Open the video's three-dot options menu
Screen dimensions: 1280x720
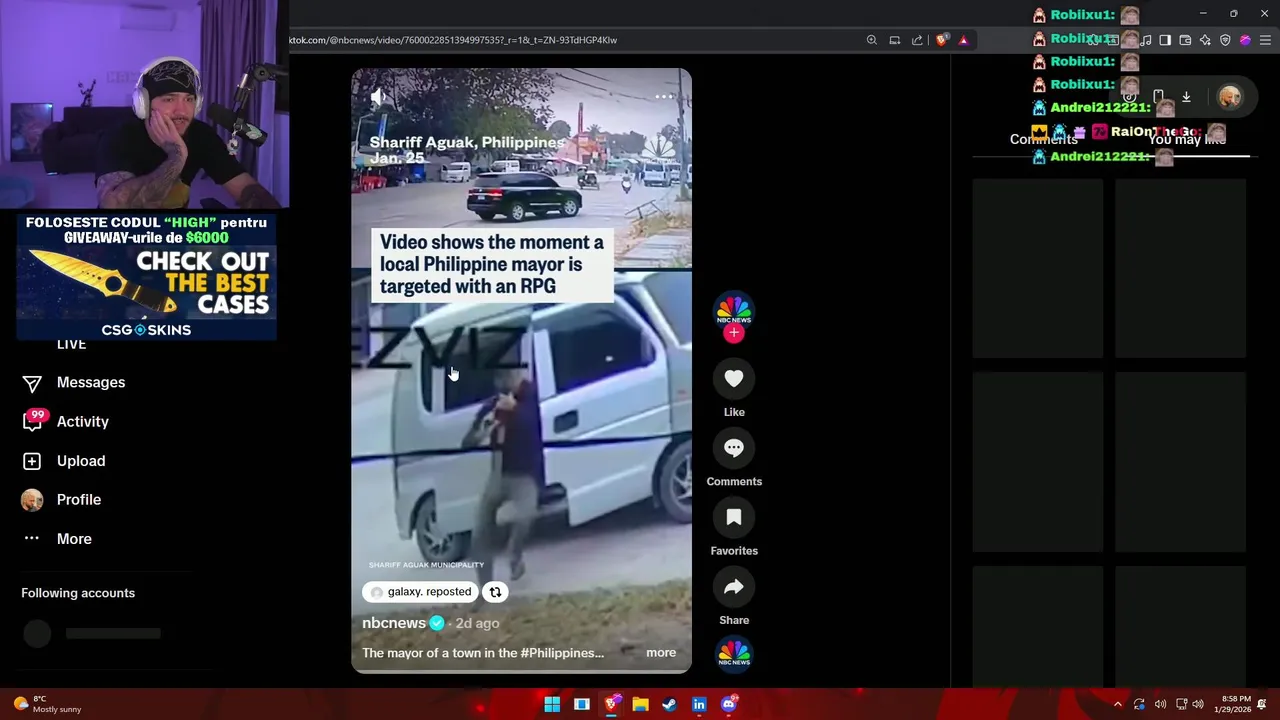[x=665, y=97]
